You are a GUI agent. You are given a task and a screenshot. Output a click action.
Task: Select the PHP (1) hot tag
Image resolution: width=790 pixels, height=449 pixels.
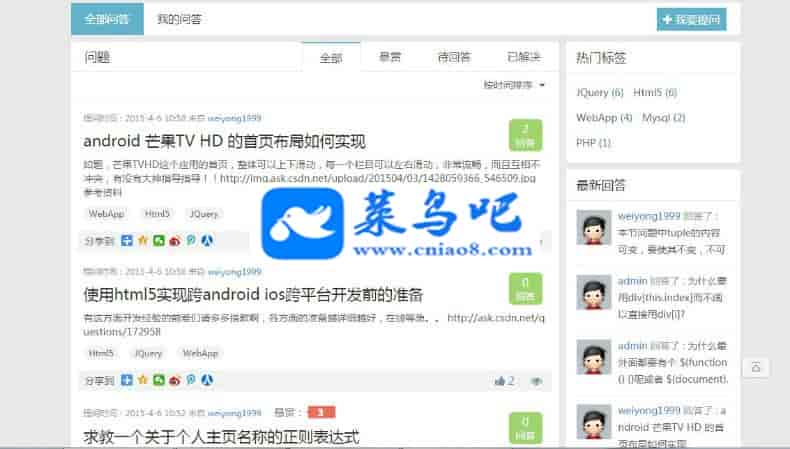click(x=594, y=143)
